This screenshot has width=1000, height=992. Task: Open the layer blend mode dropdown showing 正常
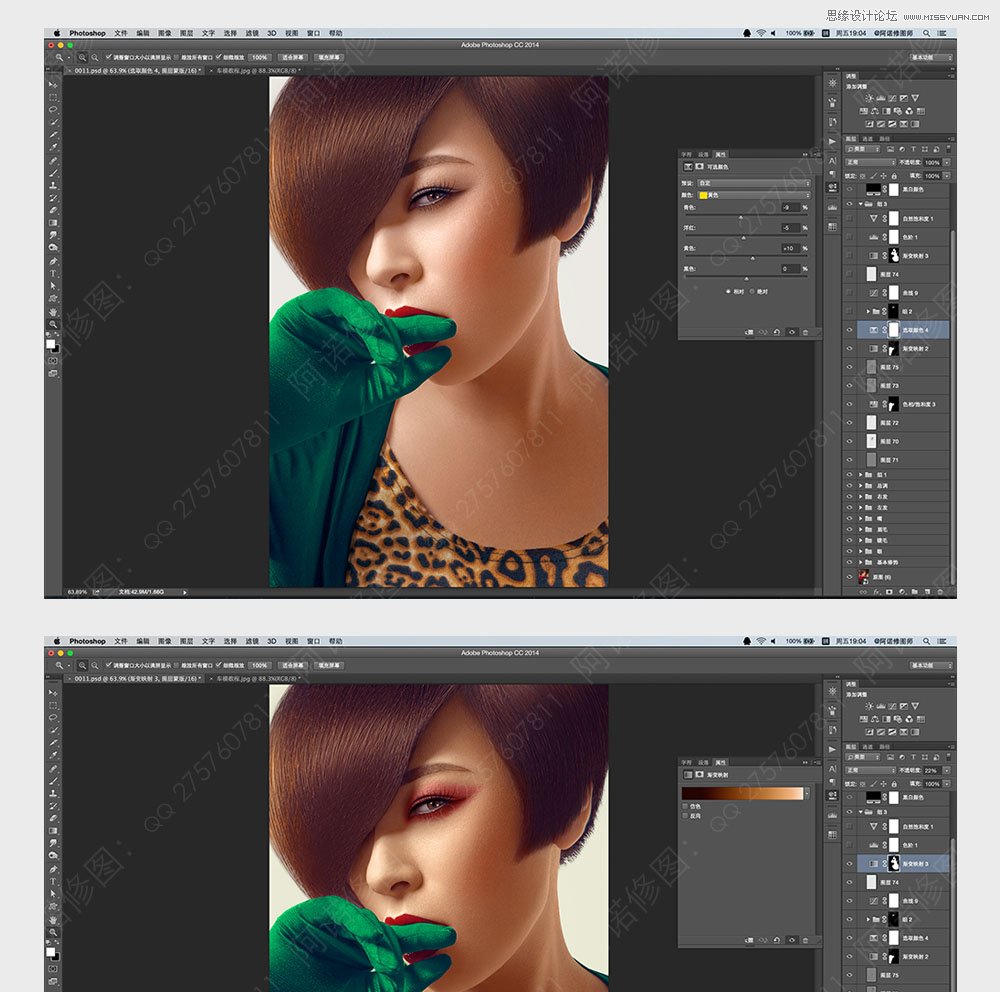pyautogui.click(x=870, y=162)
